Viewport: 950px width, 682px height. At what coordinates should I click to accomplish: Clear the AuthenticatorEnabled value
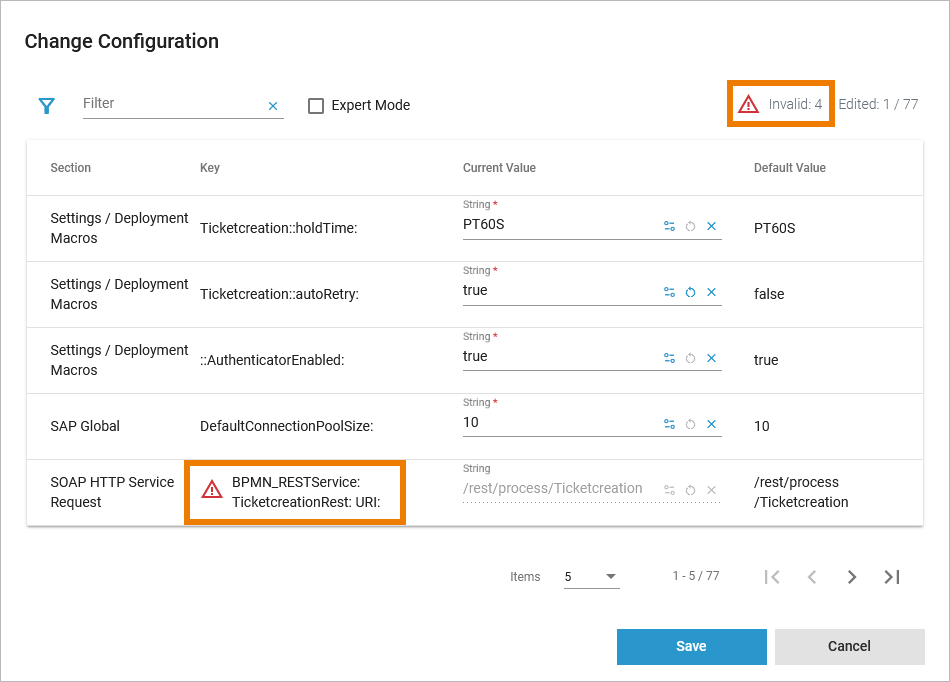pyautogui.click(x=712, y=358)
